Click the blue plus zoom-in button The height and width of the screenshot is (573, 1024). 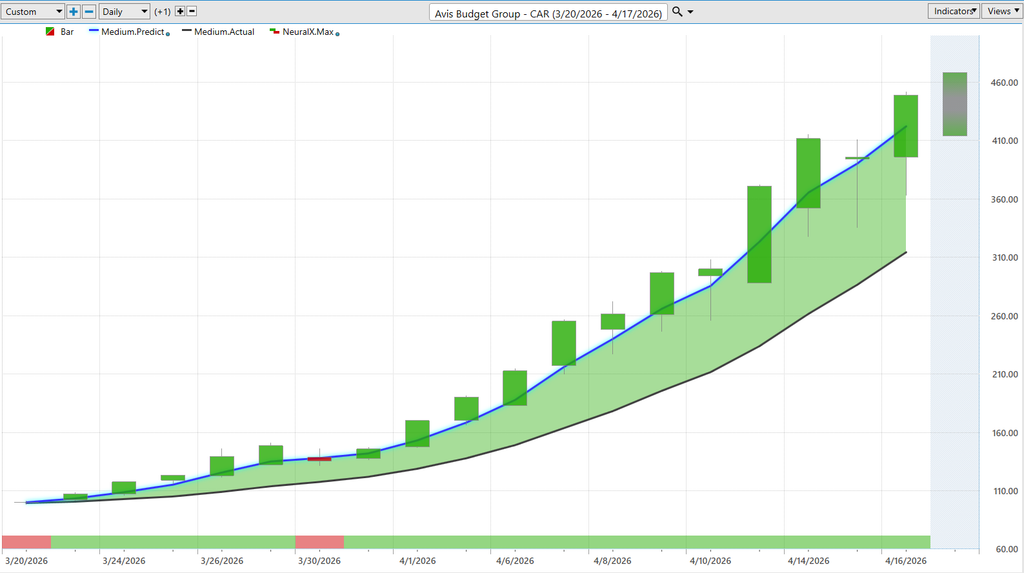pos(74,12)
